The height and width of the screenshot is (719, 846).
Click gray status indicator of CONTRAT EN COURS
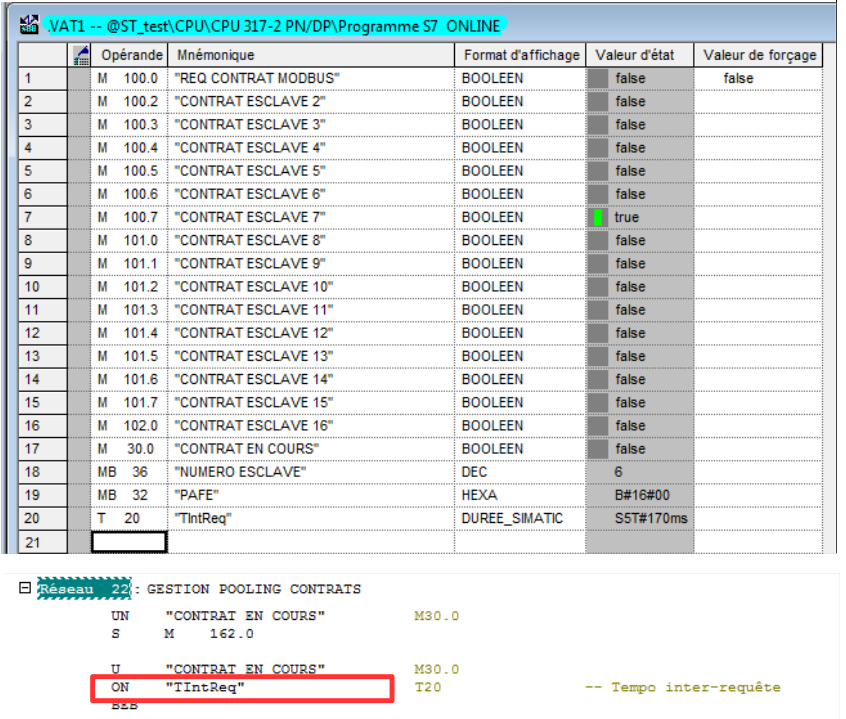tap(598, 448)
